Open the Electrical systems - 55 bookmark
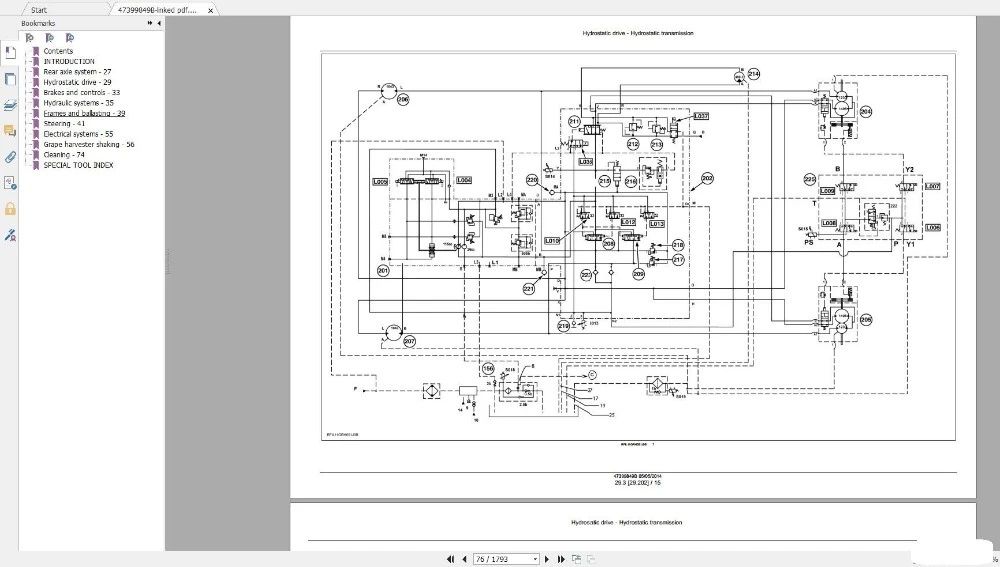Image resolution: width=1000 pixels, height=567 pixels. 78,134
